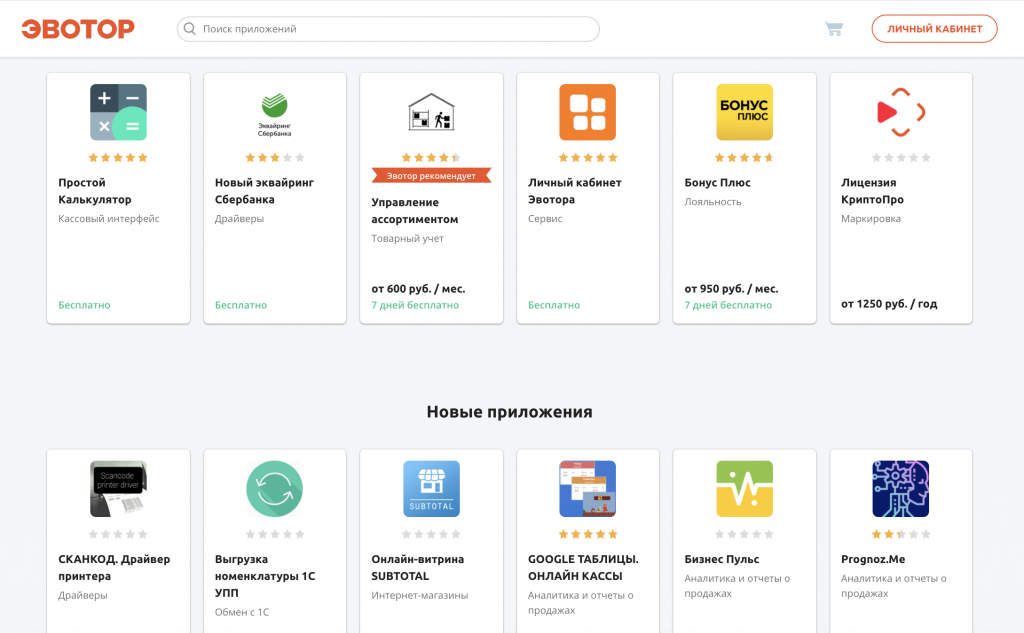Open СКАНКОД. Драйвер принтера title
Screen dimensions: 1024x633
point(114,568)
